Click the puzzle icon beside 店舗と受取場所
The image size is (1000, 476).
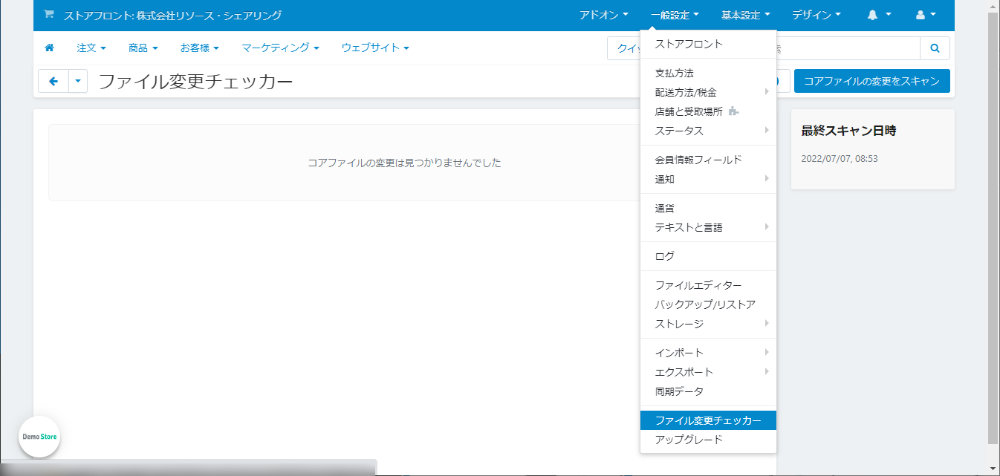(x=733, y=111)
